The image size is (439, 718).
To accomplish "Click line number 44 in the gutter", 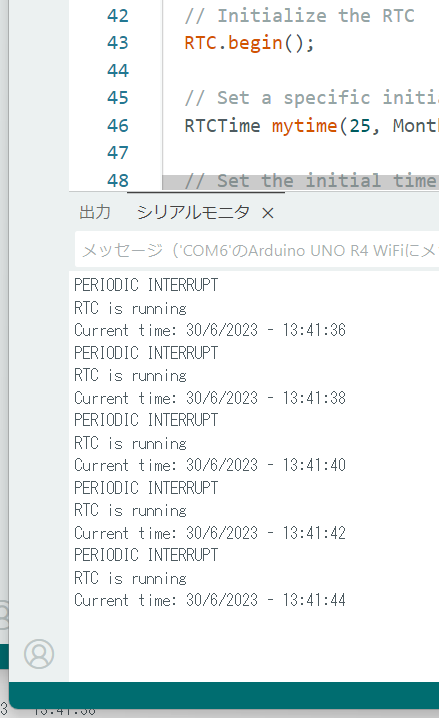I will click(118, 71).
